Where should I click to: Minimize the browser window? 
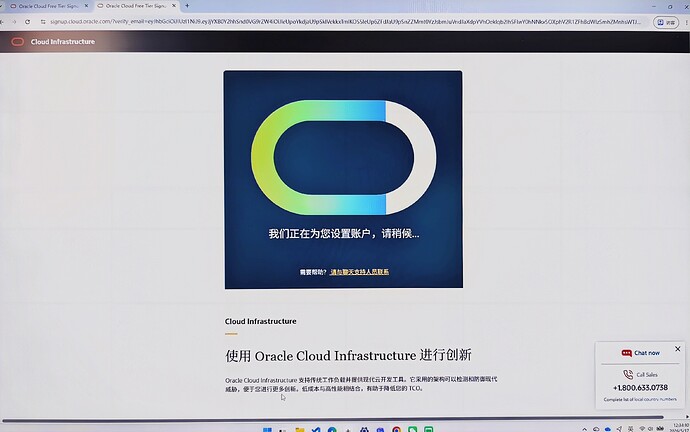[x=654, y=6]
